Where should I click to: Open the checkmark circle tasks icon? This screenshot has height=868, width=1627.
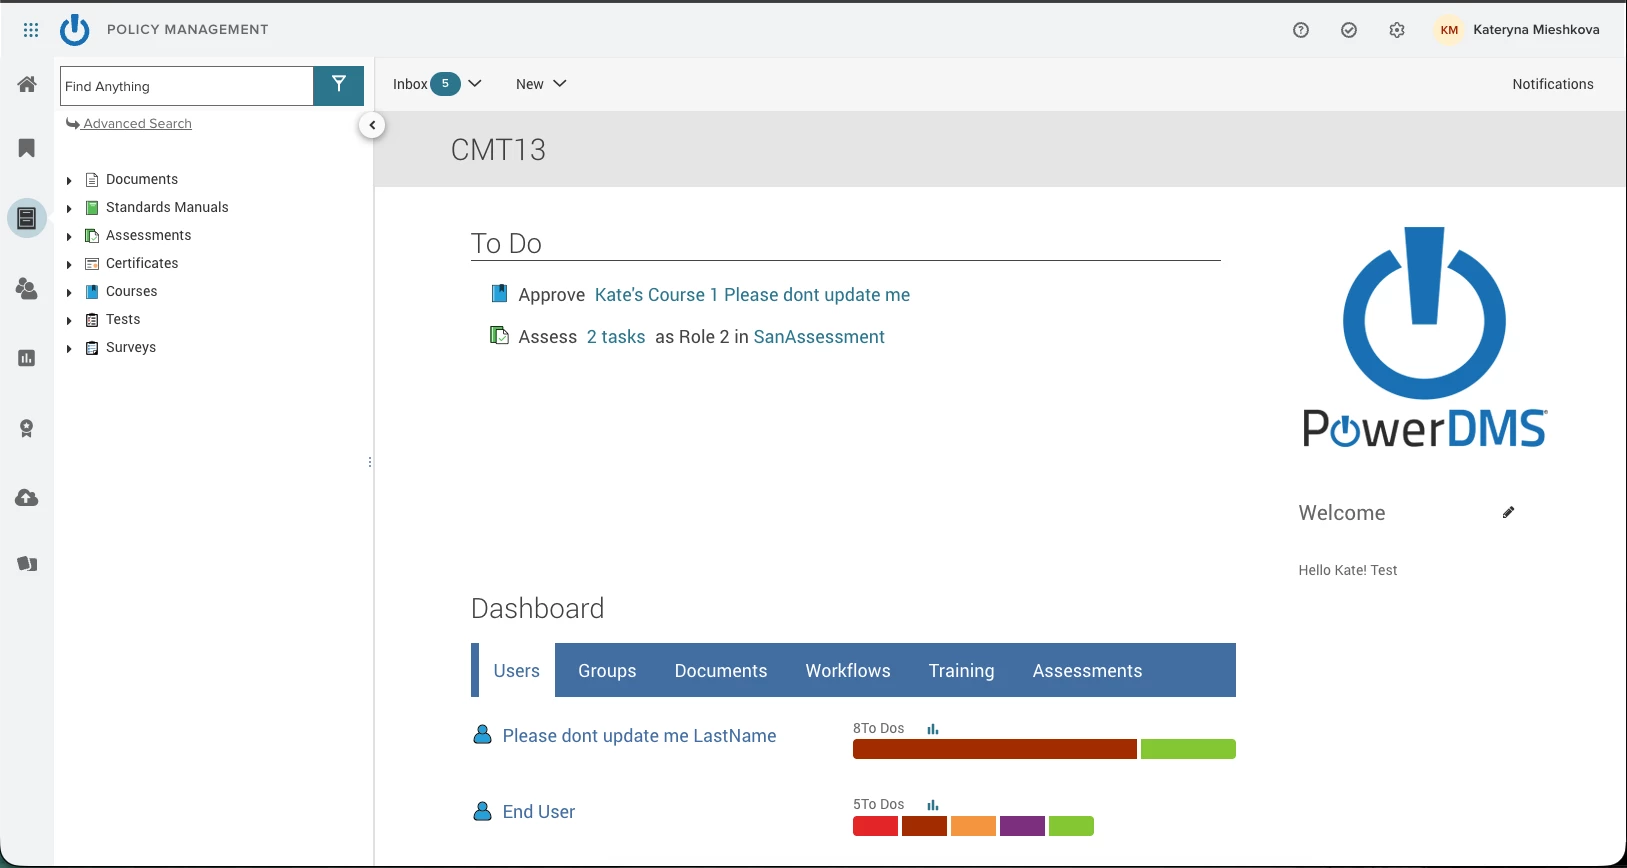tap(1349, 30)
